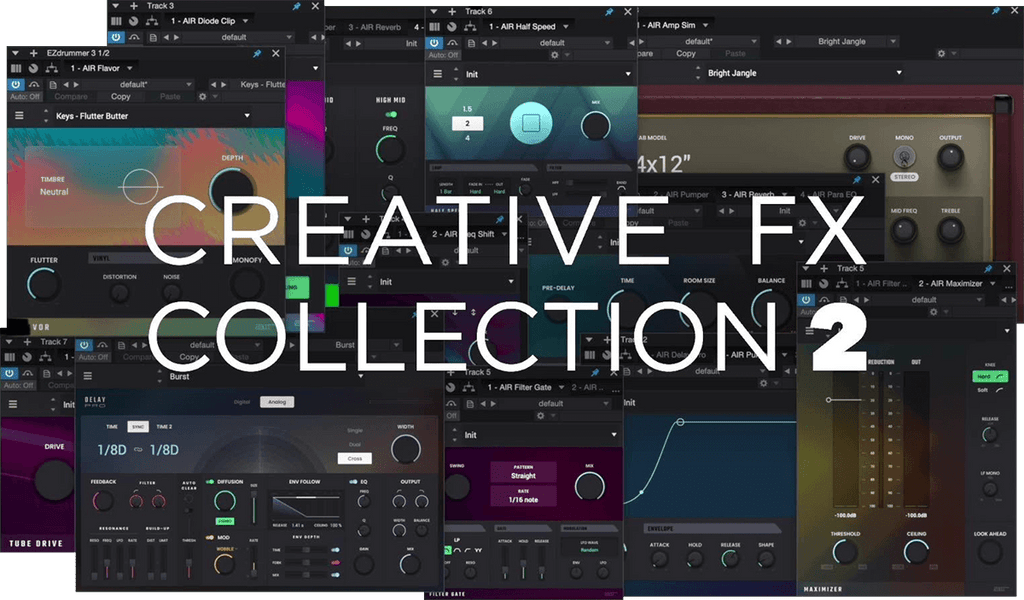This screenshot has width=1024, height=600.
Task: Pin the Track 3 window
Action: point(296,6)
